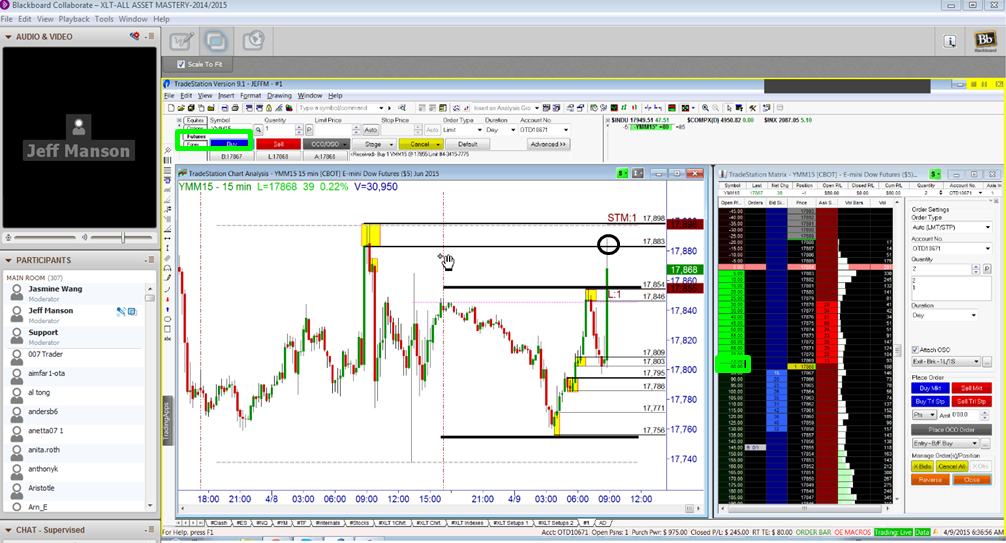This screenshot has width=1006, height=543.
Task: Click the ellipsis button next to Exit-Brk strategy
Action: pyautogui.click(x=987, y=361)
